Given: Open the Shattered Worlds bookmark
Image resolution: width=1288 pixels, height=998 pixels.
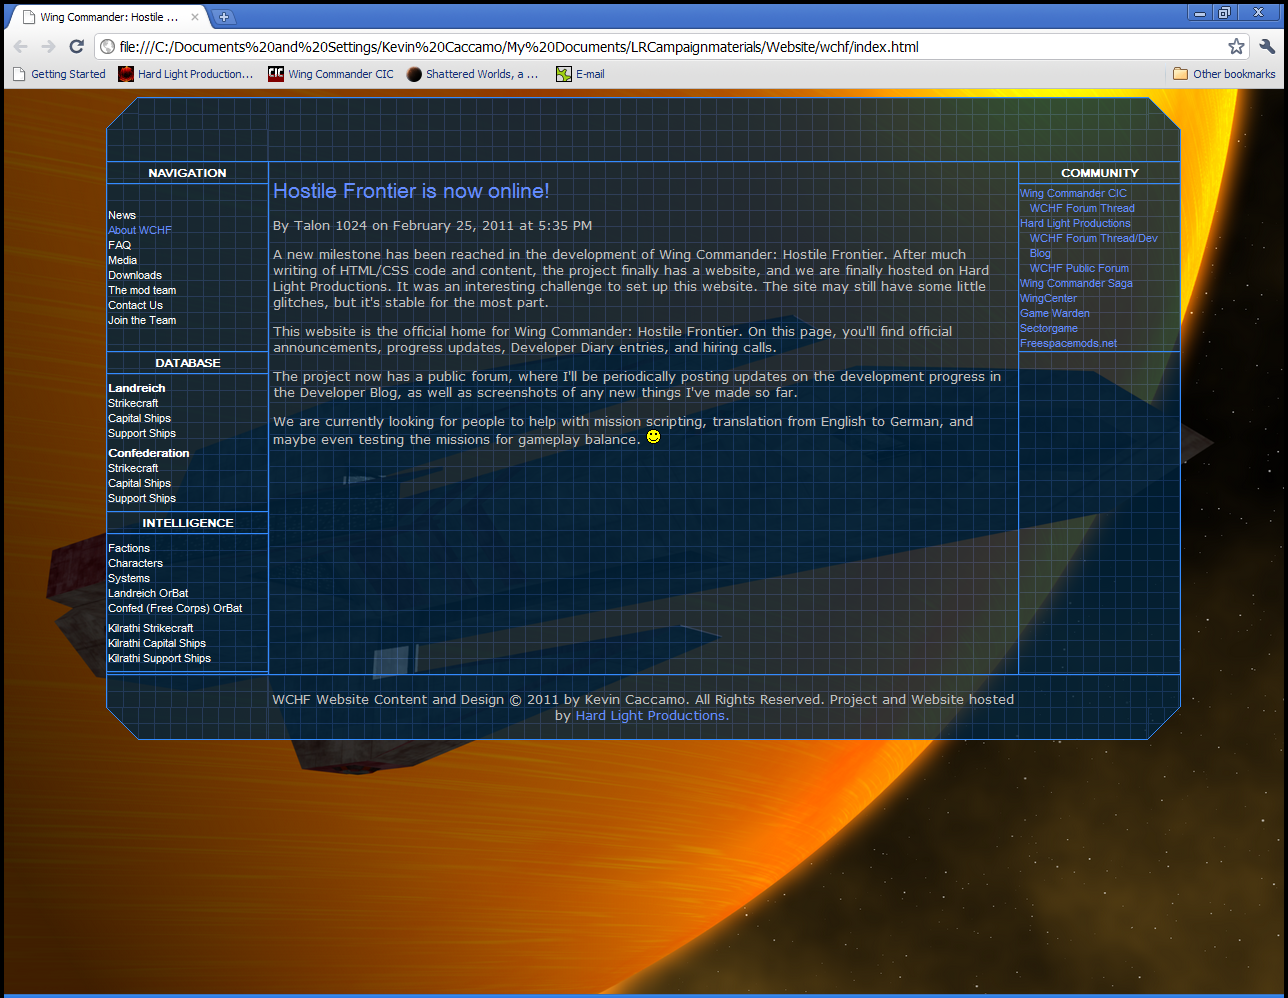Looking at the screenshot, I should point(472,74).
